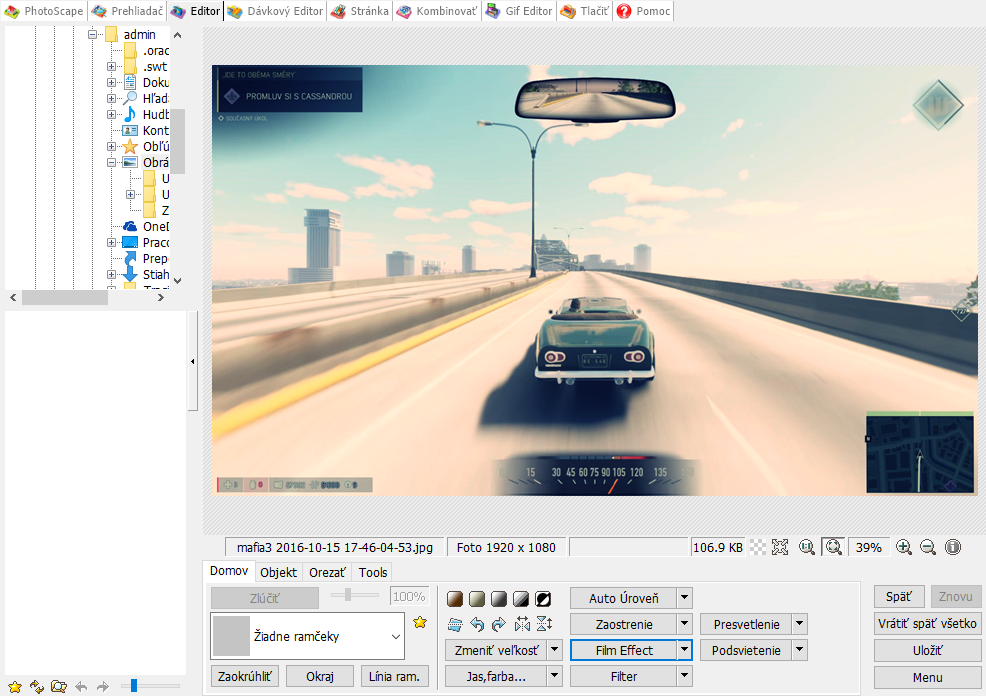This screenshot has height=696, width=986.
Task: Flip the image vertically
Action: coord(544,624)
